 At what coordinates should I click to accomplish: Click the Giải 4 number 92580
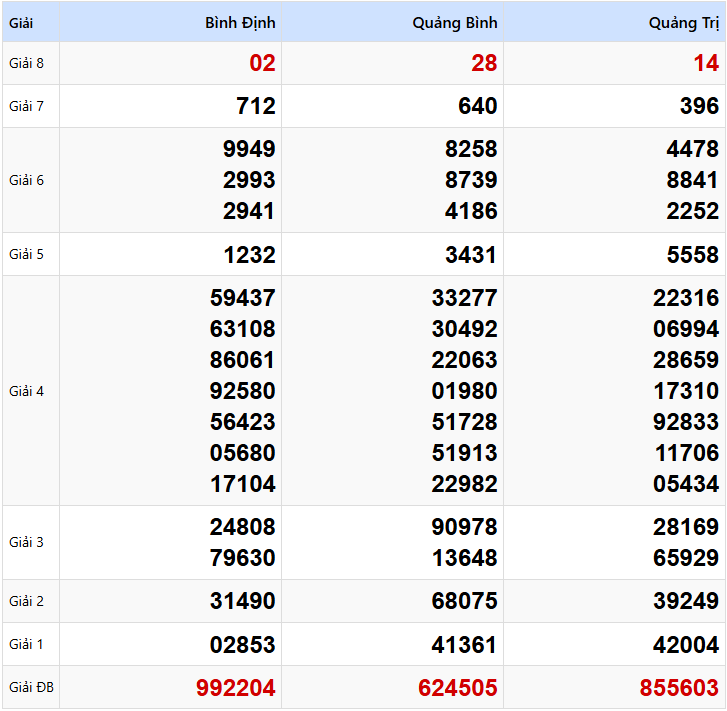(243, 391)
